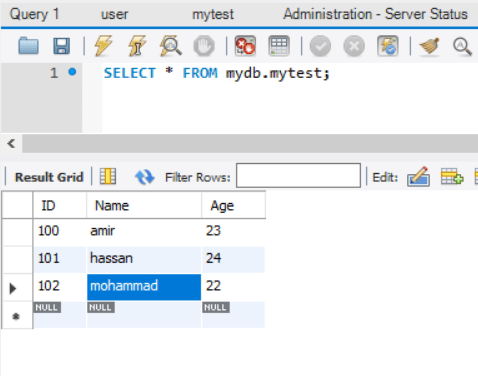The image size is (478, 376).
Task: Open Administration - Server Status tab
Action: point(375,14)
